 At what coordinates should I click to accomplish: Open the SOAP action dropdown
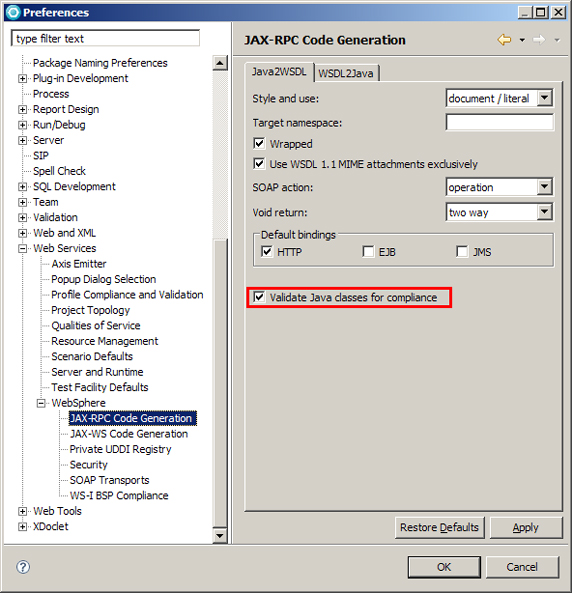tap(544, 187)
